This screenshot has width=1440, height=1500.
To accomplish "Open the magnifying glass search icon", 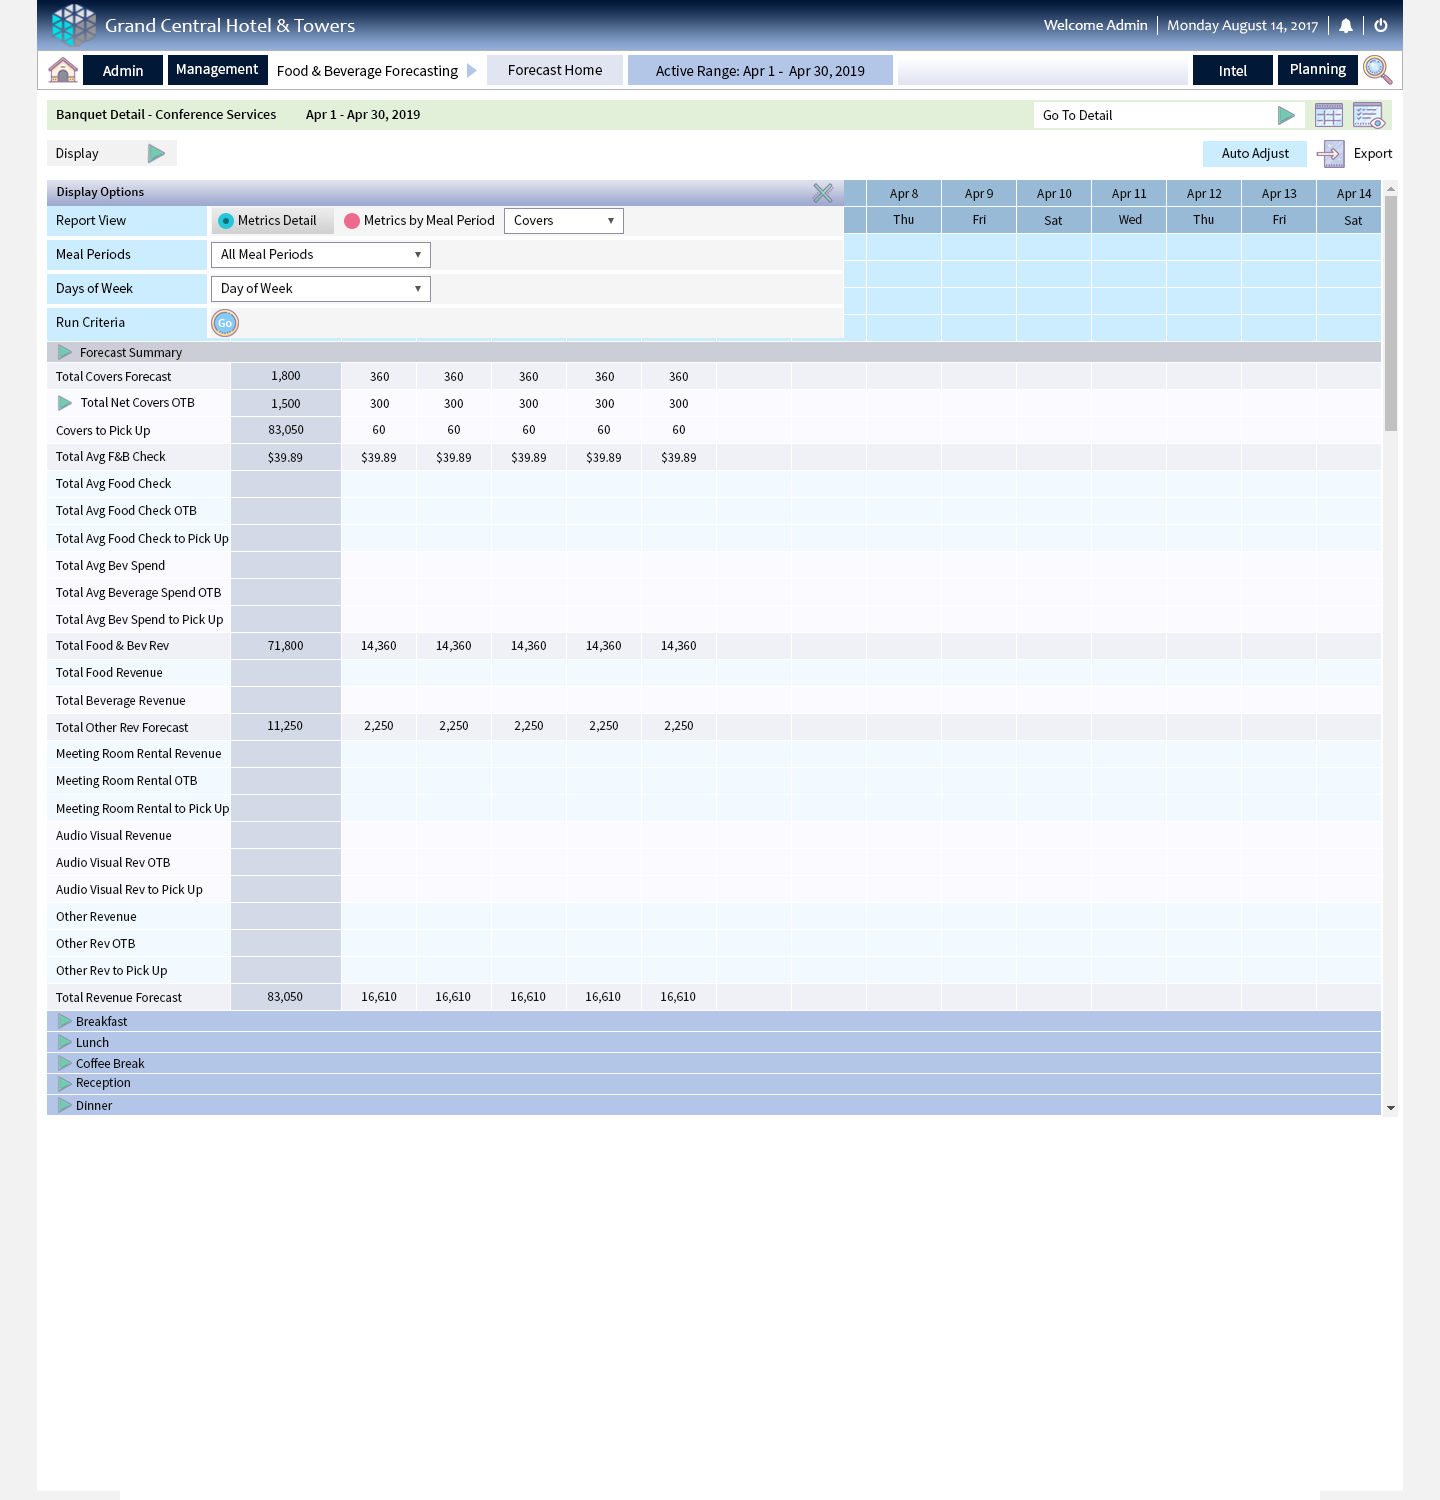I will (1377, 70).
